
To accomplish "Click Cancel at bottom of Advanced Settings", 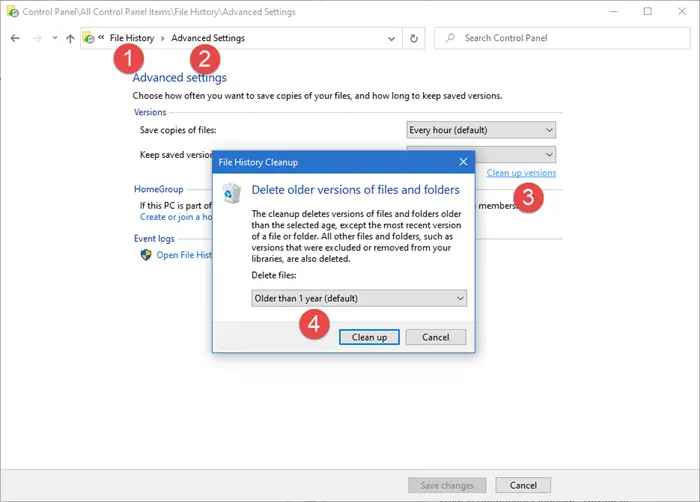I will [x=523, y=485].
